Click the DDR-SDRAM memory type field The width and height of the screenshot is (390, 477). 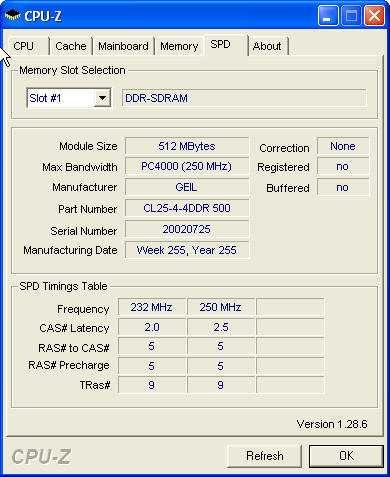pyautogui.click(x=244, y=98)
